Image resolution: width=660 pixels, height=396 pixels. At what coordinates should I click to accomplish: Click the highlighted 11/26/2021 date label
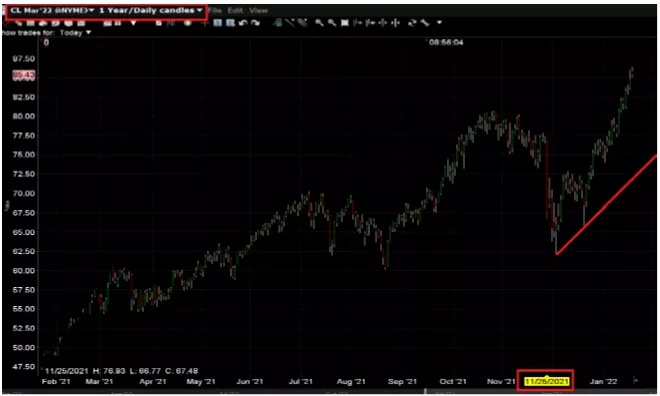(547, 381)
